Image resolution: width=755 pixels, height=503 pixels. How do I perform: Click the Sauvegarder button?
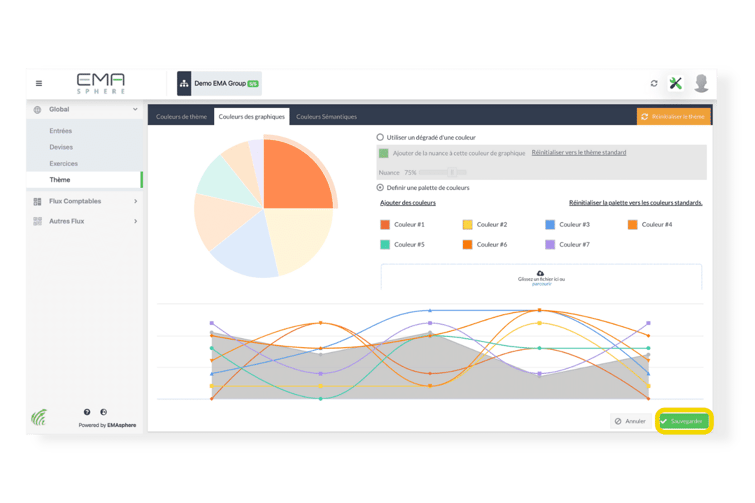pos(684,421)
